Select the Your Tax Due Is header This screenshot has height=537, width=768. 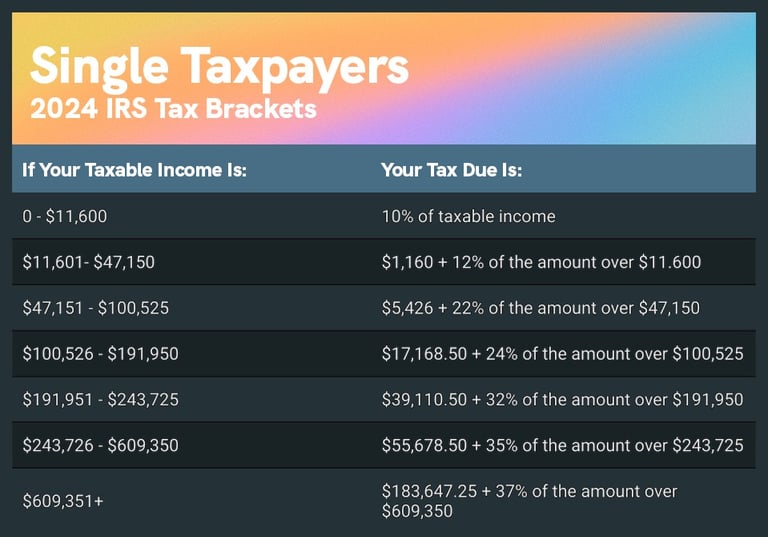coord(452,170)
